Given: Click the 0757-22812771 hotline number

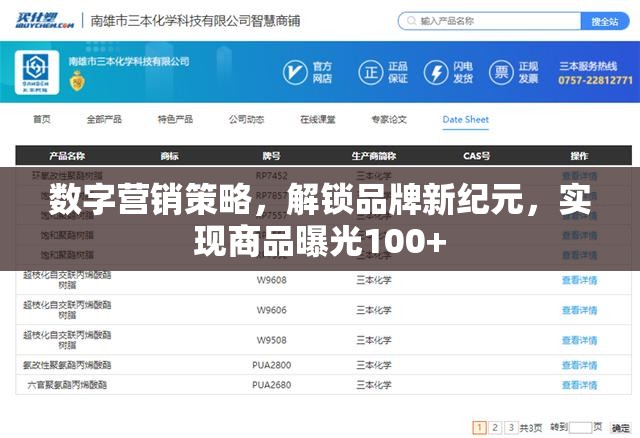Looking at the screenshot, I should tap(595, 80).
